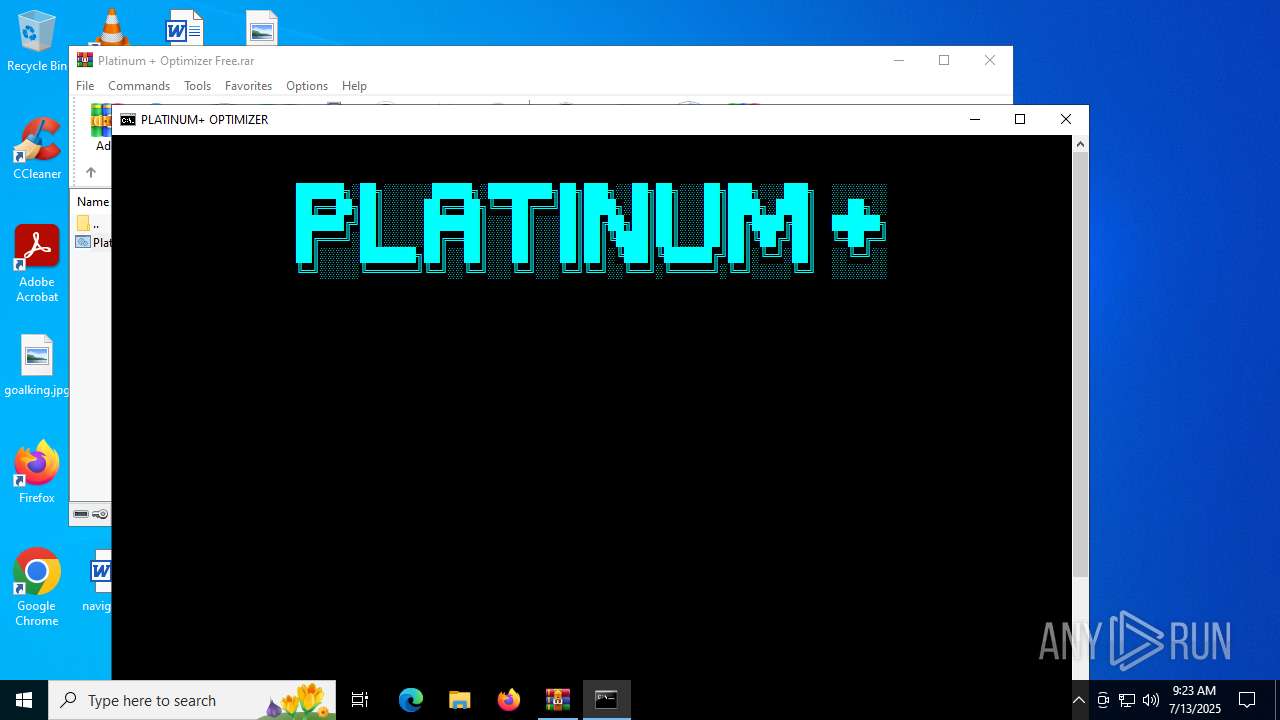The width and height of the screenshot is (1280, 720).
Task: Select the parent folder '..' row in WinRAR
Action: [93, 224]
